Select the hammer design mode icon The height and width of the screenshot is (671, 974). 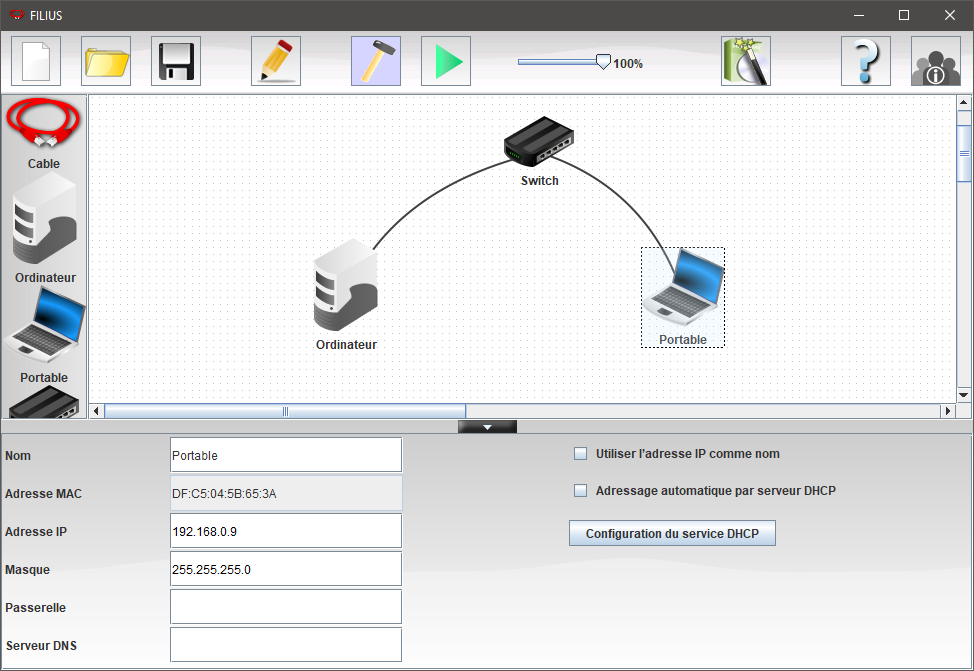coord(376,61)
